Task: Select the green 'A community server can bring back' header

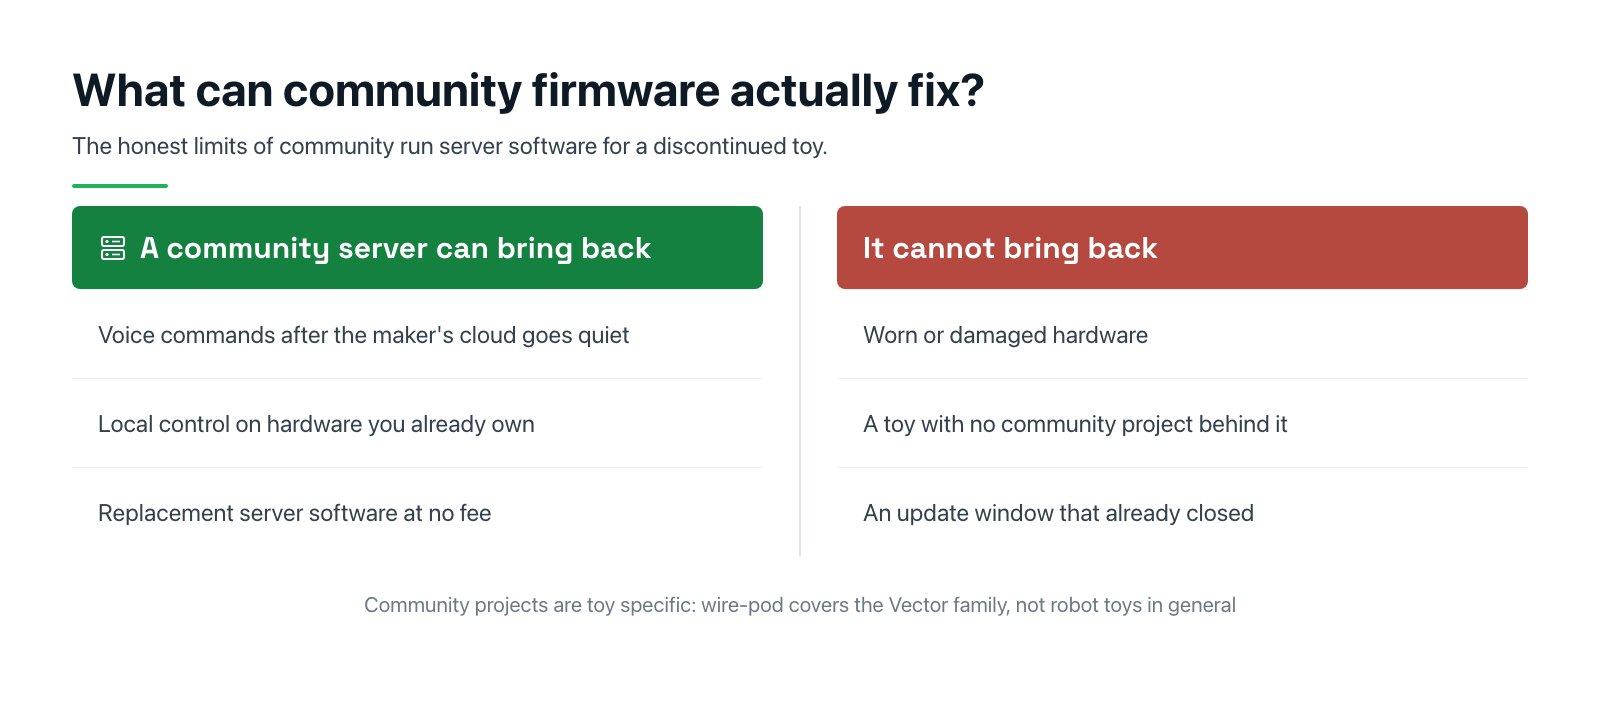Action: point(417,248)
